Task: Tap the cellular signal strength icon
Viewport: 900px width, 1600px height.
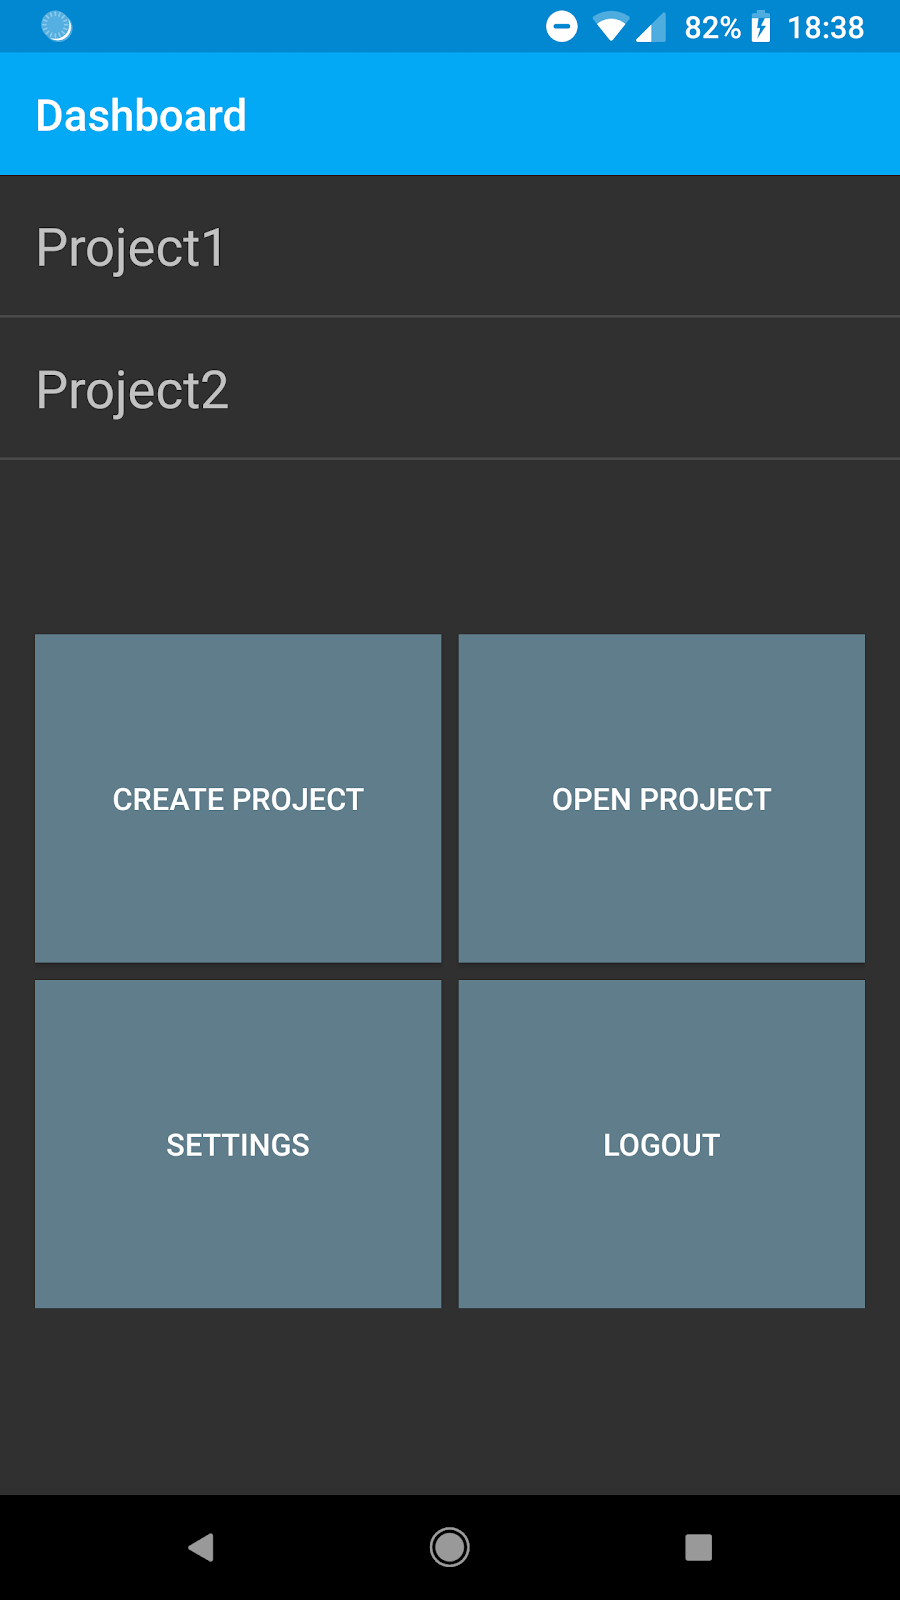Action: point(651,27)
